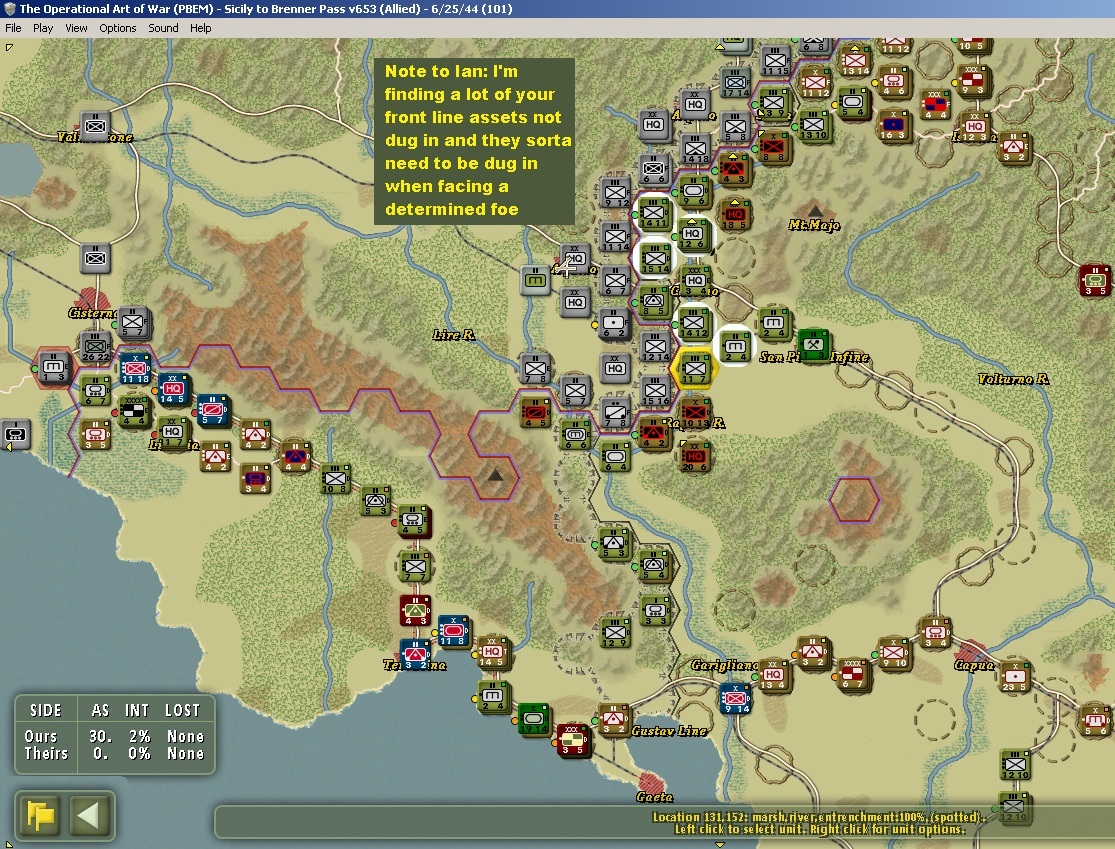Click the 'Ours 30.' row in side panel
1115x849 pixels.
(x=114, y=736)
